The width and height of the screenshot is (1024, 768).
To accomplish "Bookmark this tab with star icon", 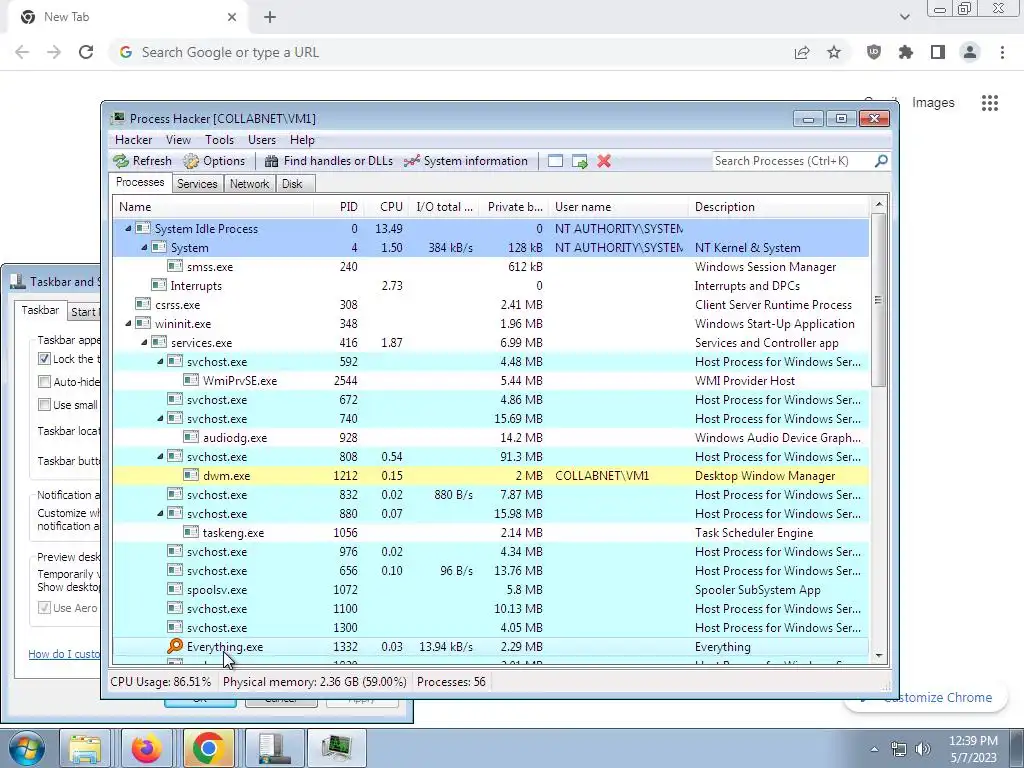I will click(834, 52).
